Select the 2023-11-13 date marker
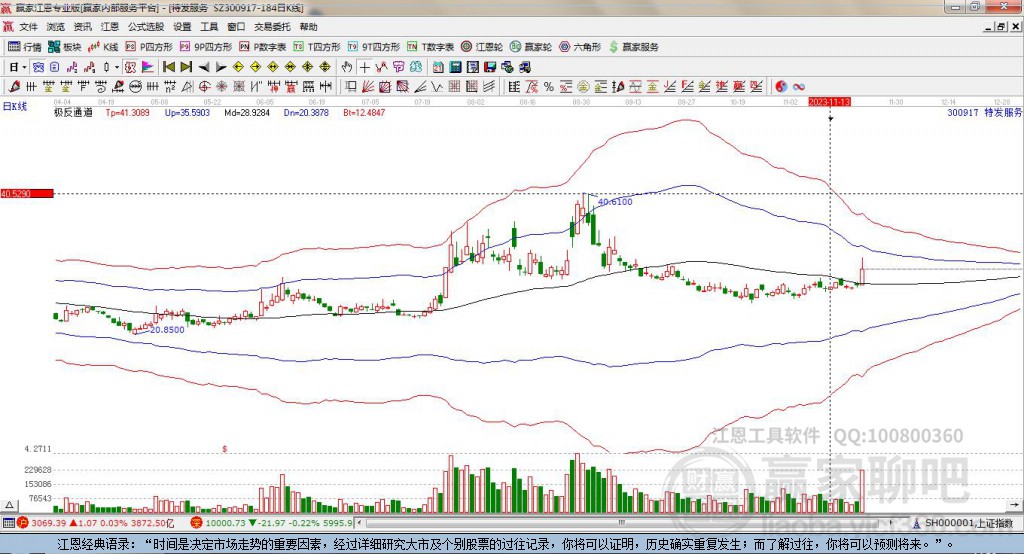 pyautogui.click(x=829, y=102)
